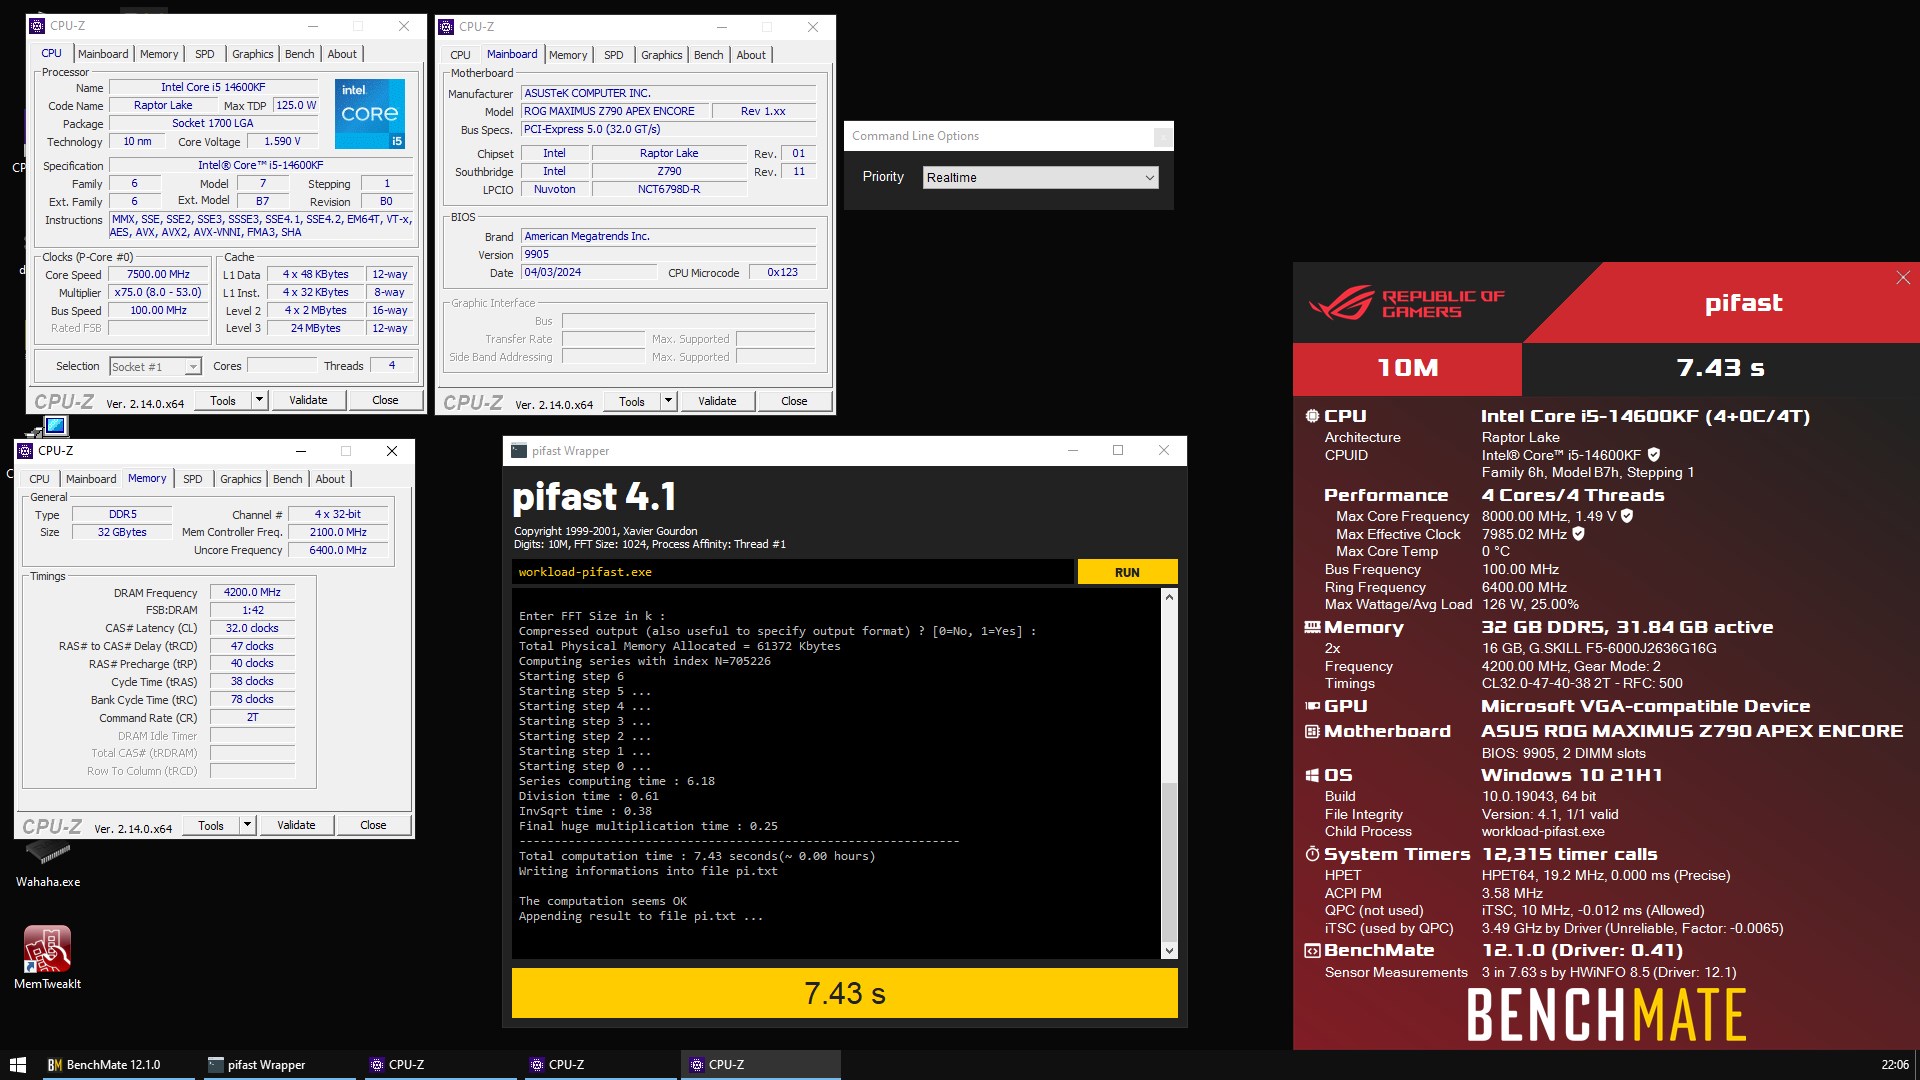The width and height of the screenshot is (1920, 1080).
Task: Click ROG MAXIMUS Z790 APEX ENCORE model field
Action: pyautogui.click(x=614, y=111)
